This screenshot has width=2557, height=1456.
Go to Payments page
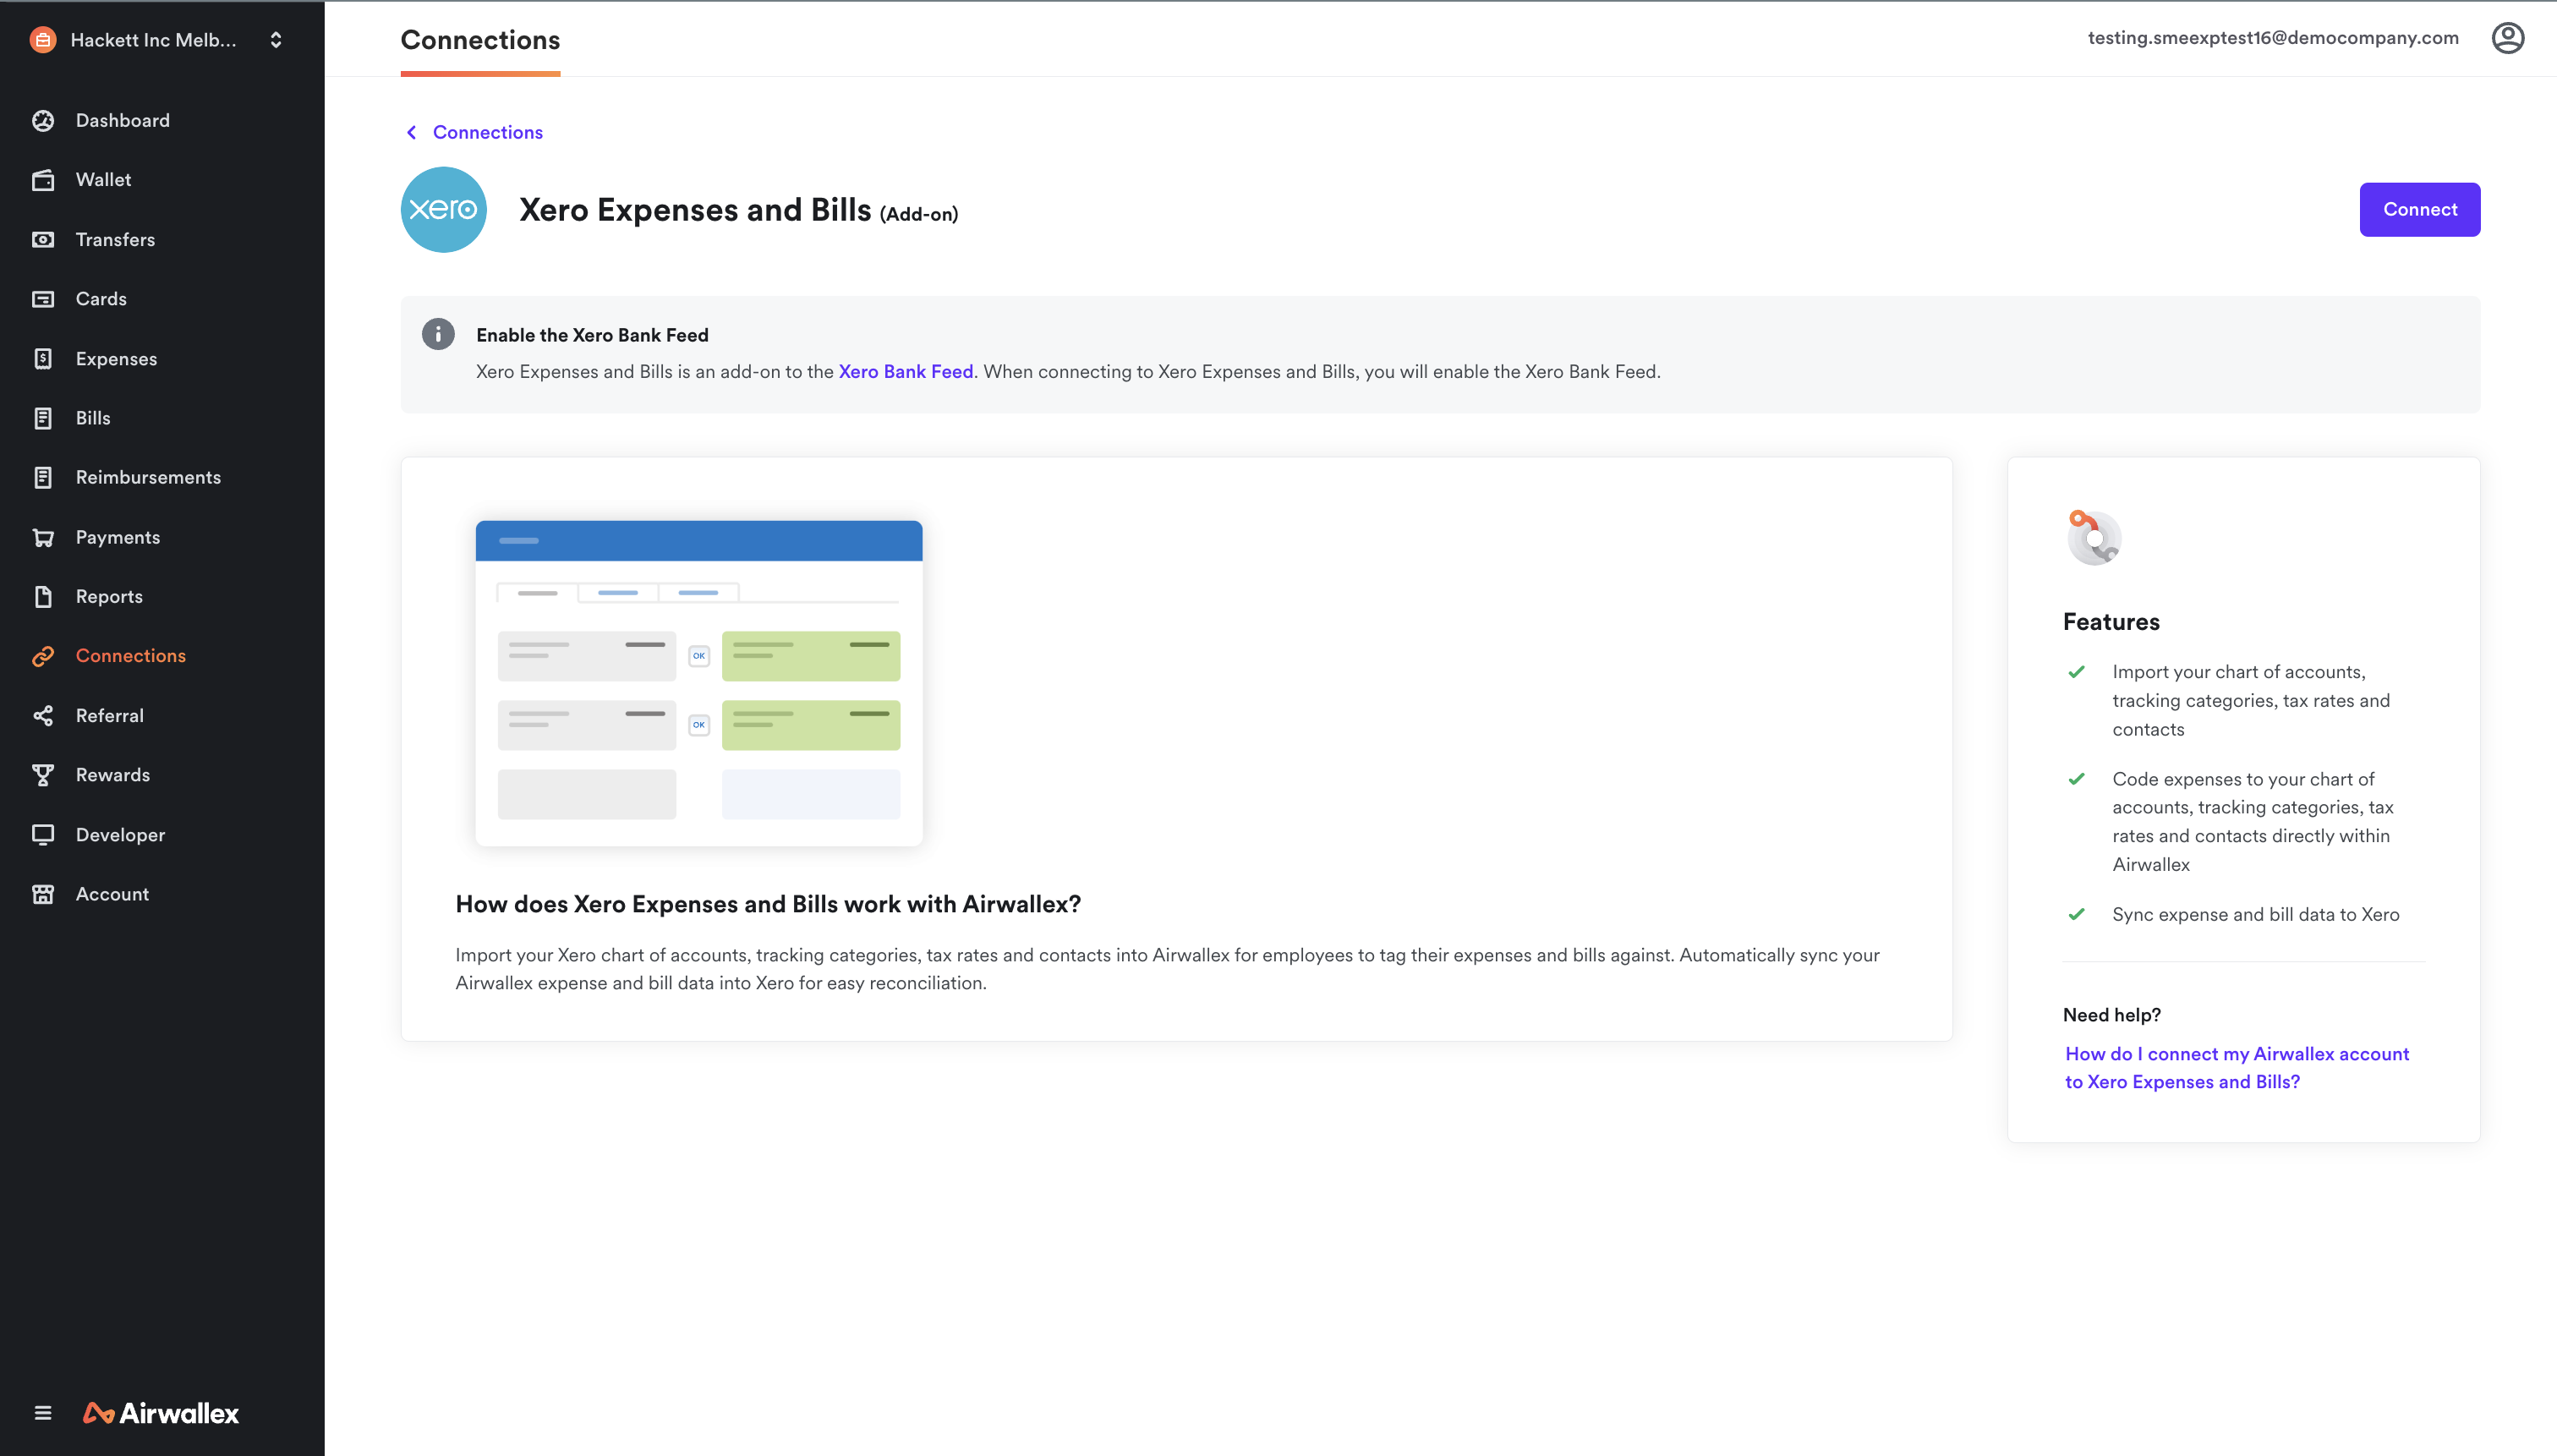118,537
